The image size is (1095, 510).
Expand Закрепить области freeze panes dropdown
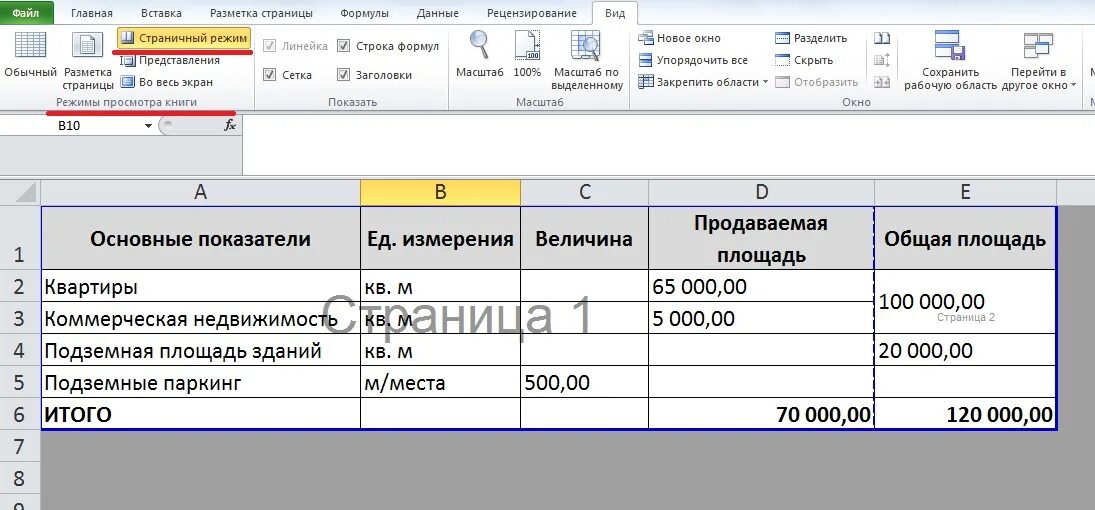pyautogui.click(x=765, y=82)
